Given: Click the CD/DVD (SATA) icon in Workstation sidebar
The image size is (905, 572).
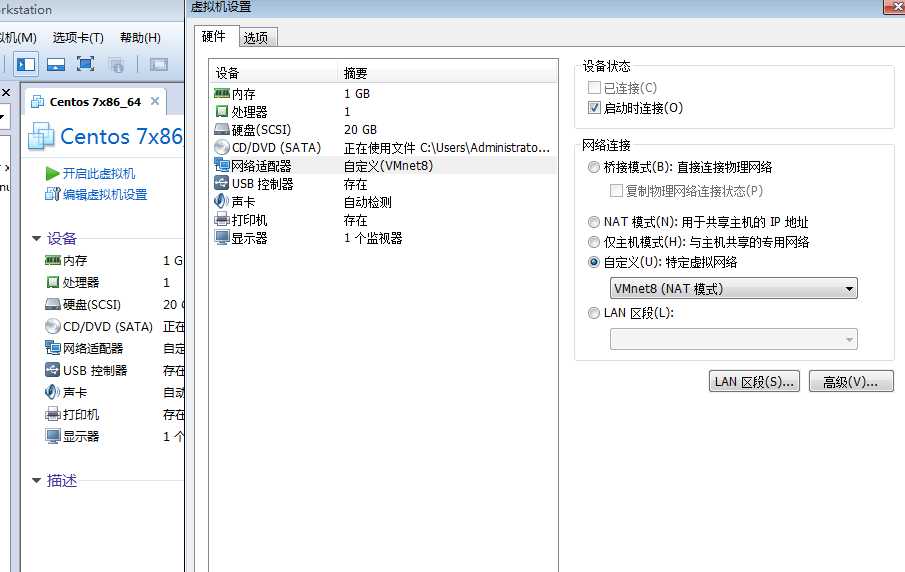Looking at the screenshot, I should [x=53, y=326].
